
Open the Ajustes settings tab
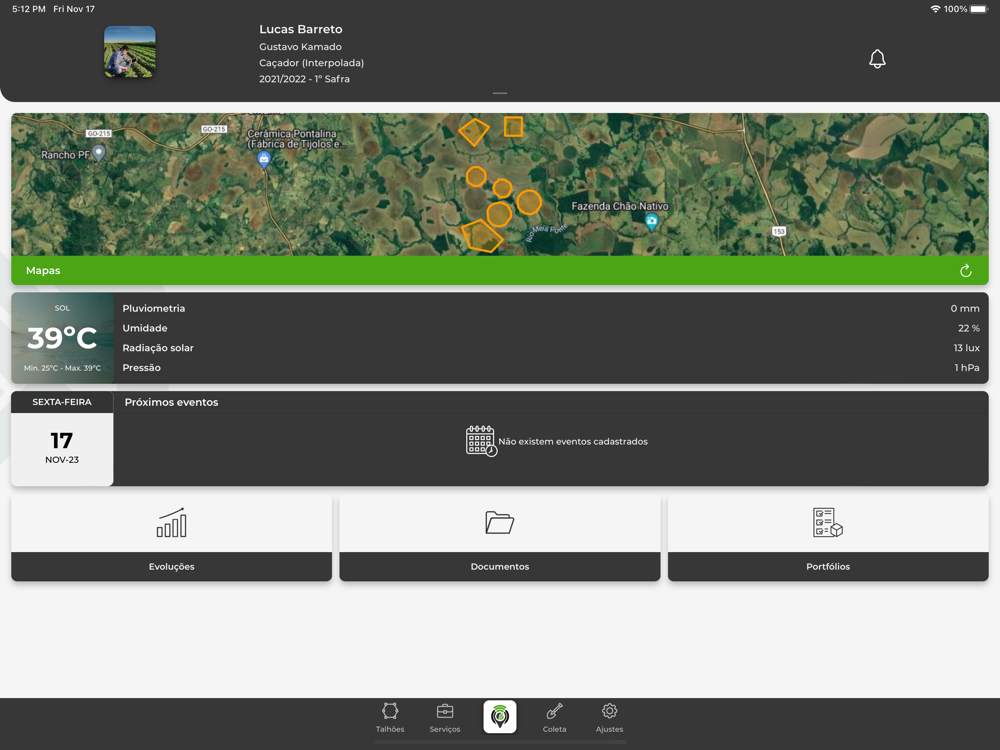tap(609, 717)
